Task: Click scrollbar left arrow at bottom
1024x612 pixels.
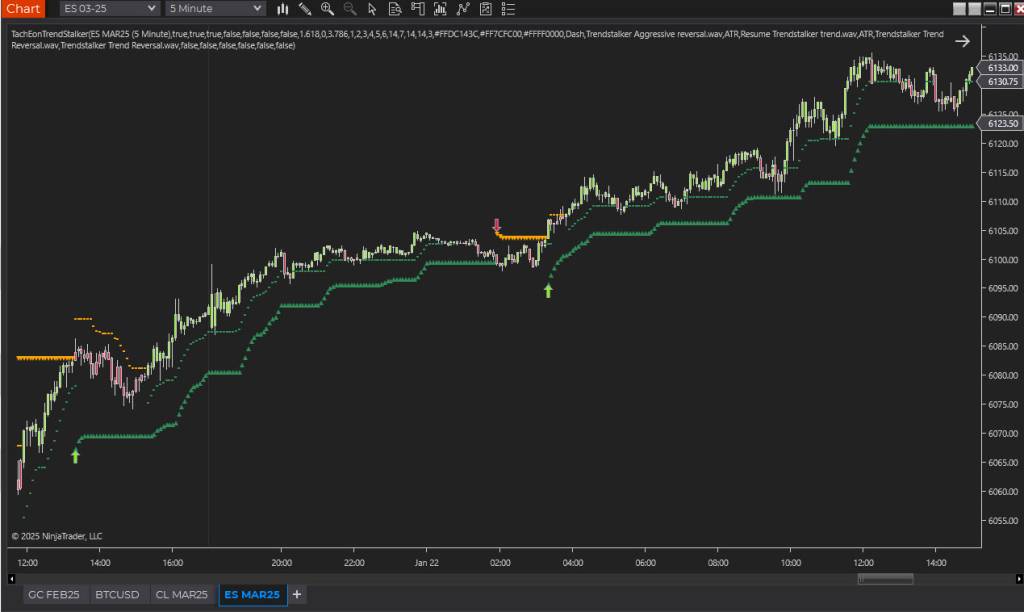Action: [x=12, y=578]
